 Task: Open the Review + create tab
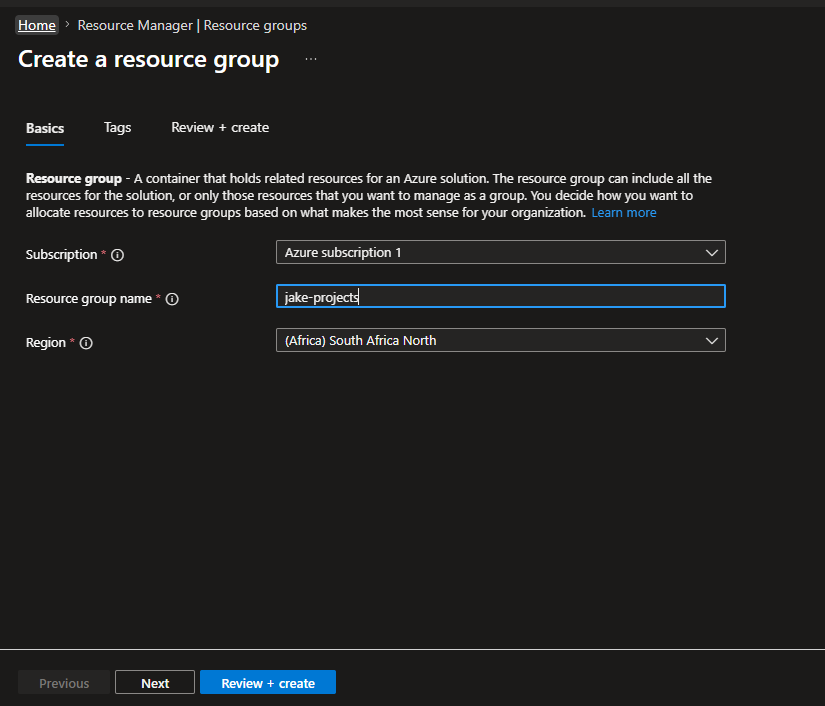coord(220,128)
